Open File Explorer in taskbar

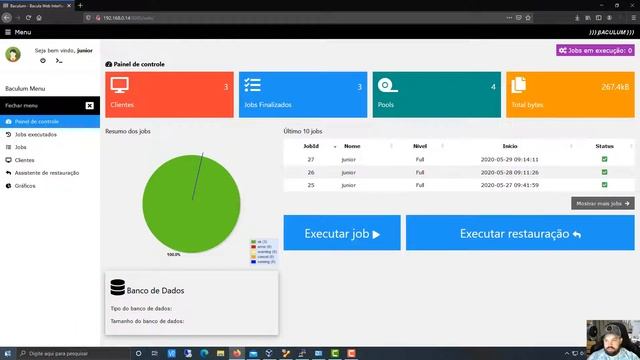pyautogui.click(x=220, y=353)
